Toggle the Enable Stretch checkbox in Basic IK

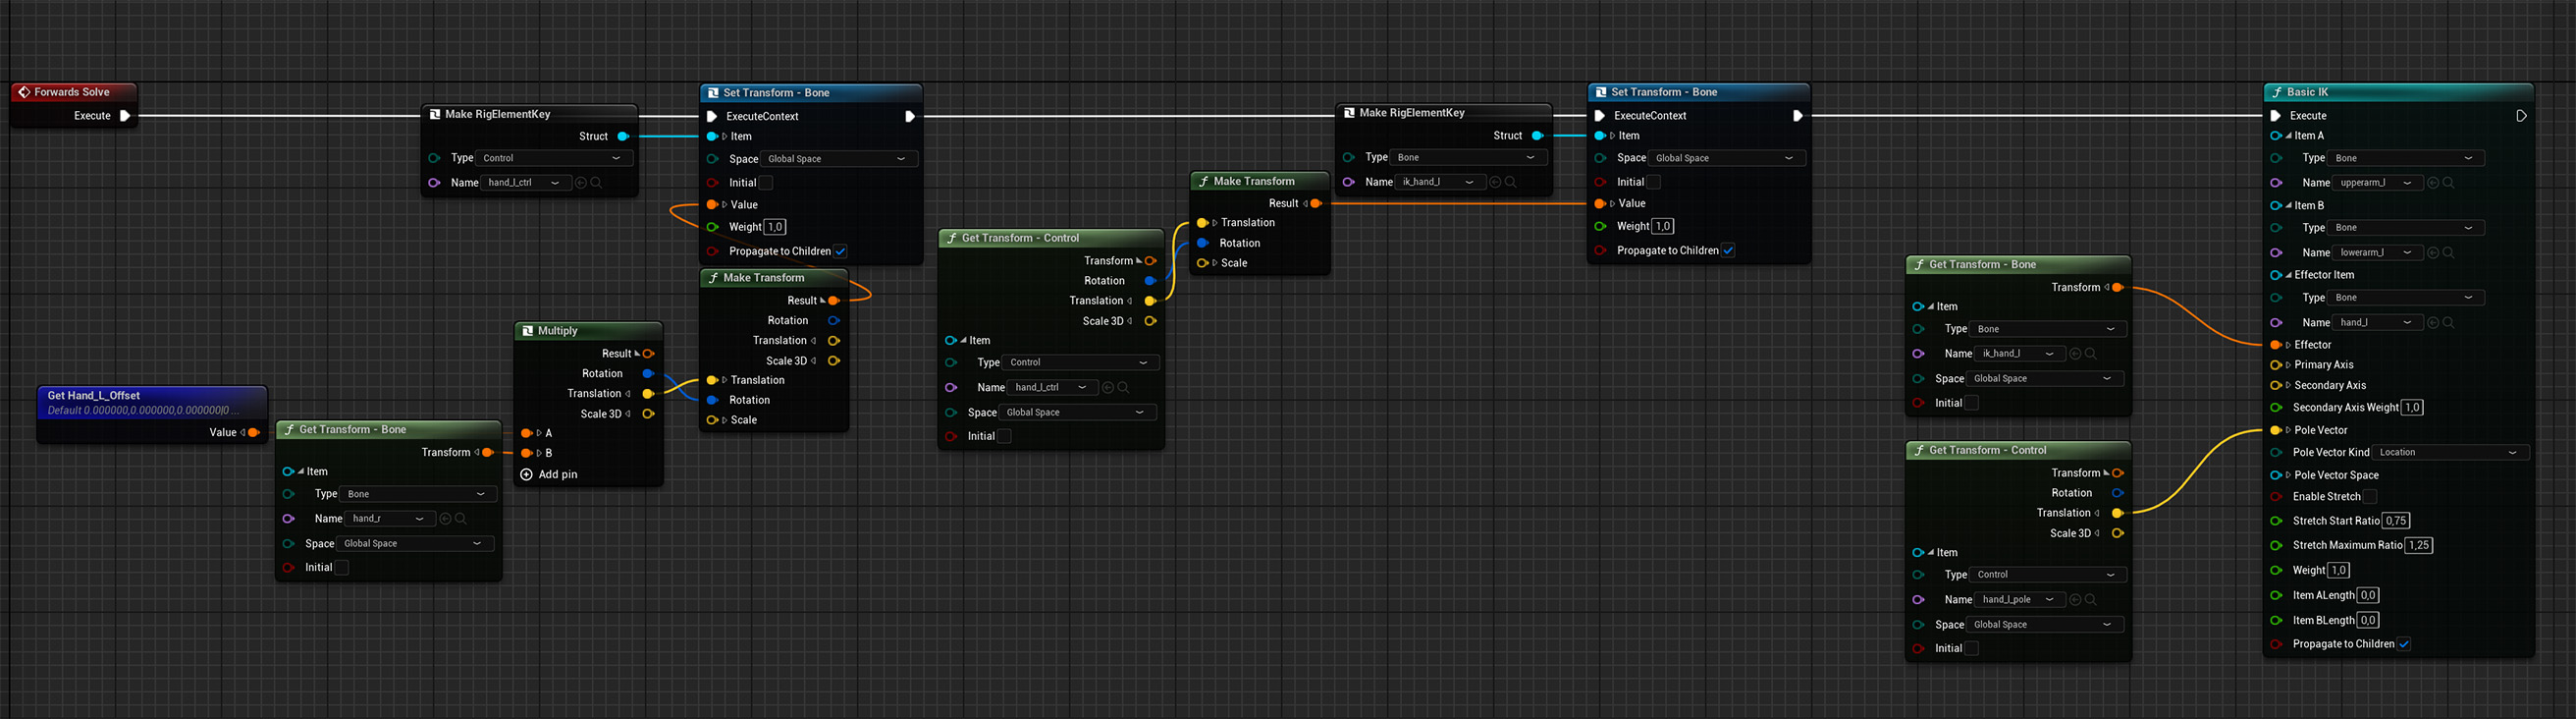point(2370,497)
